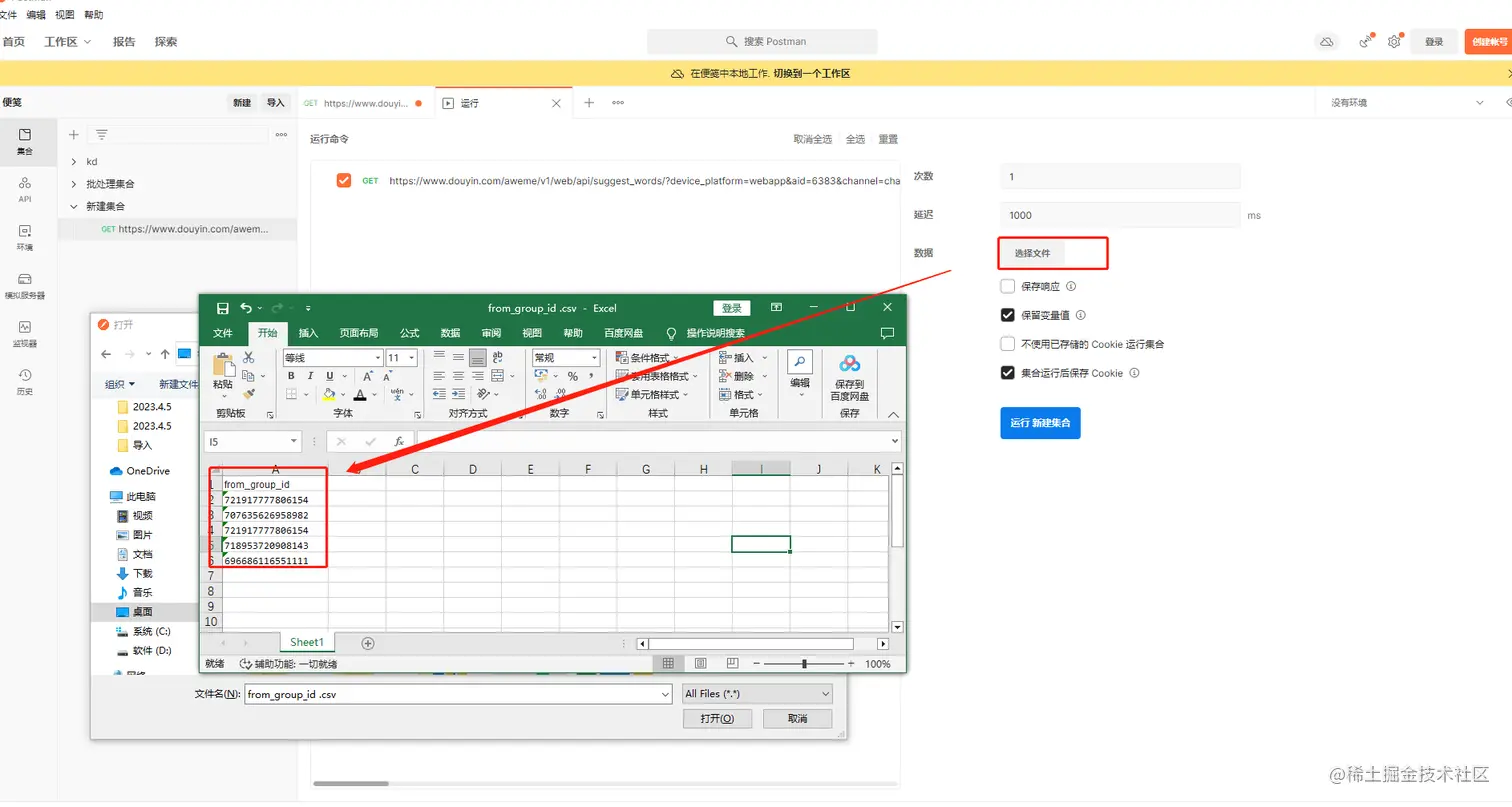Click the Increase Font Size icon in Excel
Image resolution: width=1512 pixels, height=807 pixels.
click(367, 376)
